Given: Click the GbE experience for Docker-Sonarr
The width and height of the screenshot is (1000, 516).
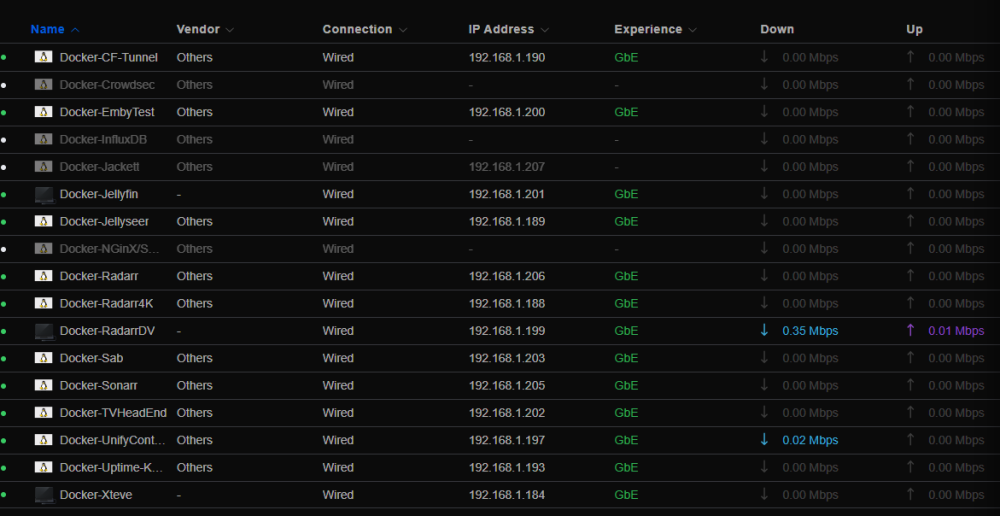Looking at the screenshot, I should point(626,386).
